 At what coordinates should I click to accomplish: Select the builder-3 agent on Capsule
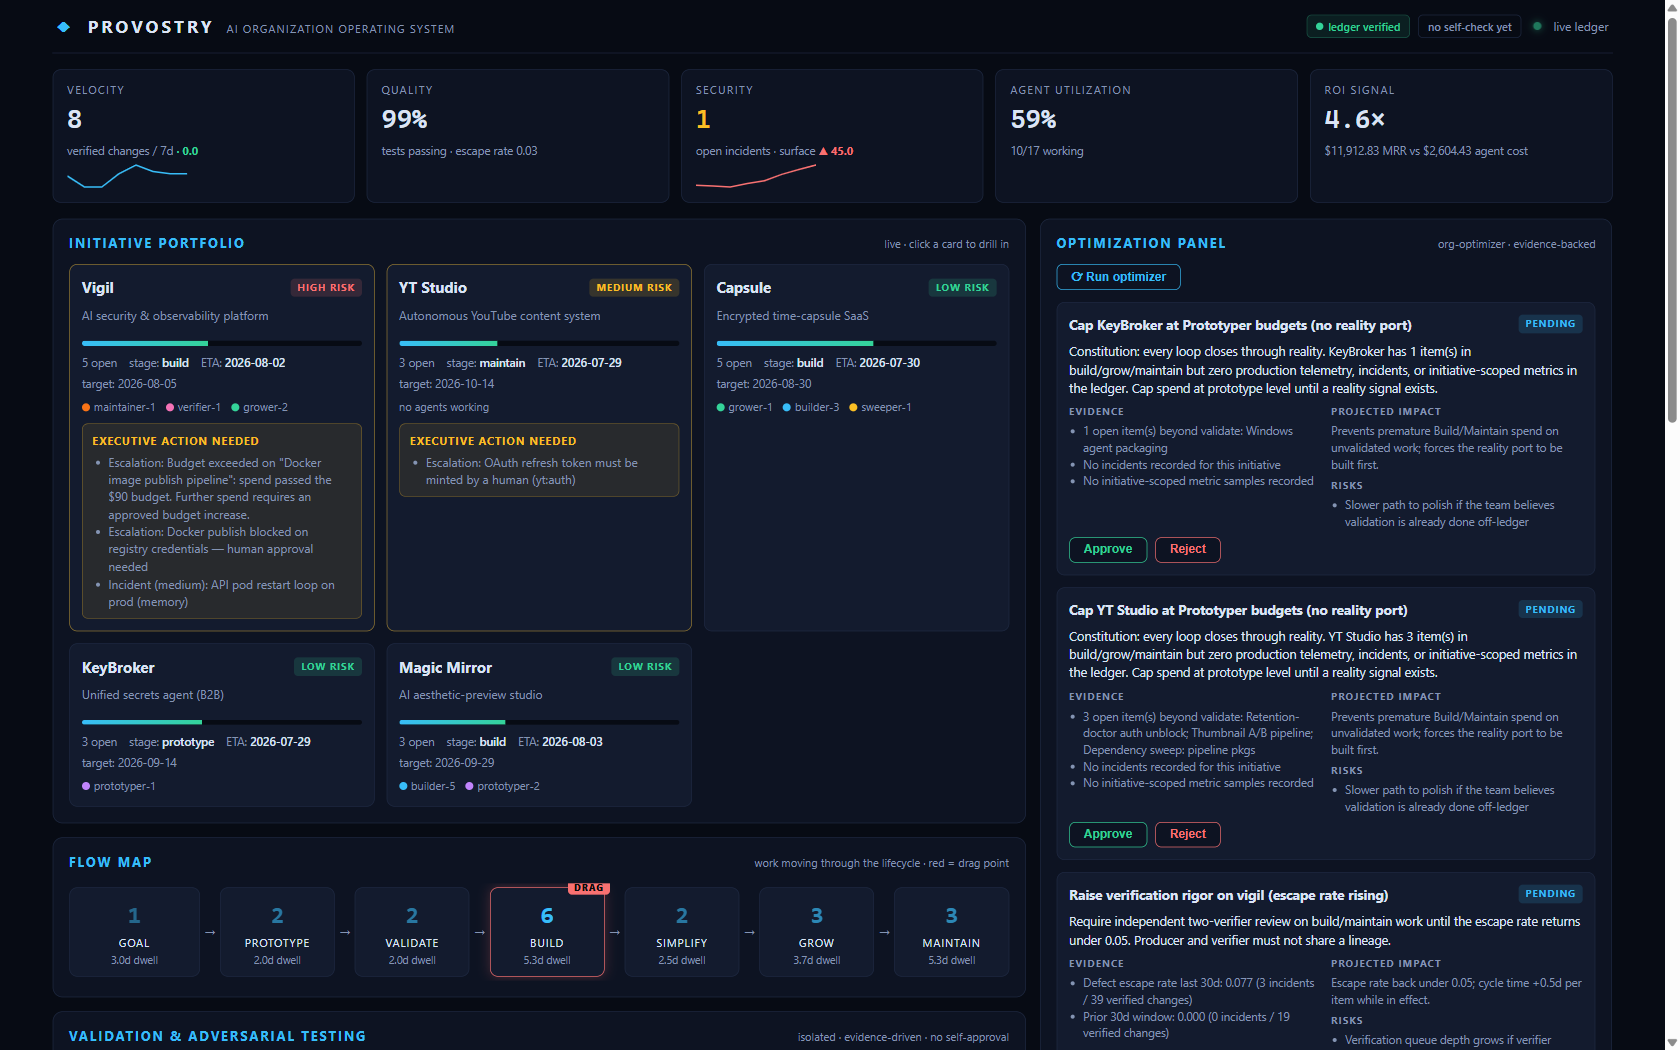(x=811, y=407)
